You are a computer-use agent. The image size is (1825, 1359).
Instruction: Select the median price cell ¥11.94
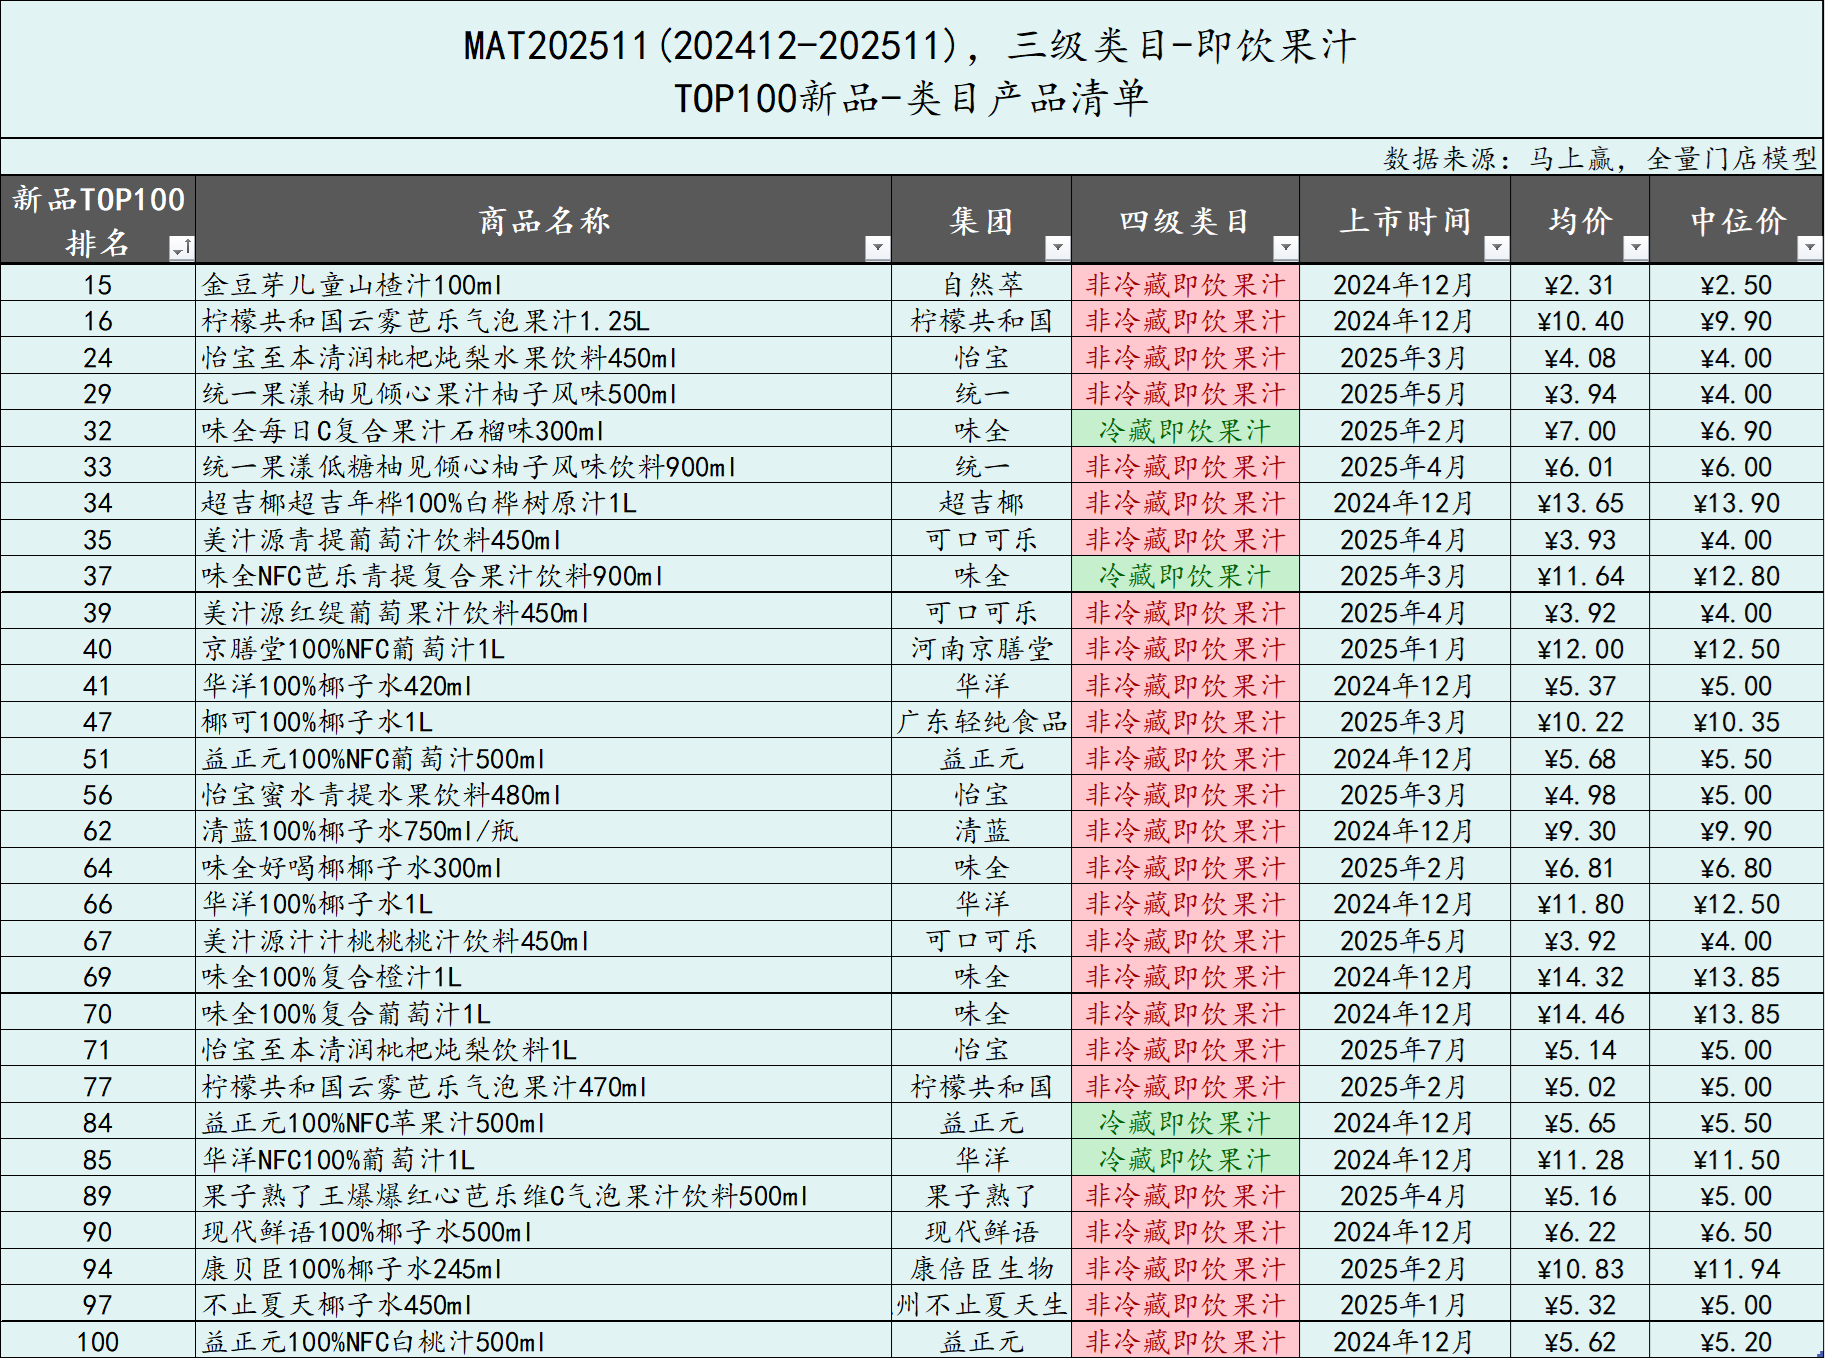tap(1735, 1269)
